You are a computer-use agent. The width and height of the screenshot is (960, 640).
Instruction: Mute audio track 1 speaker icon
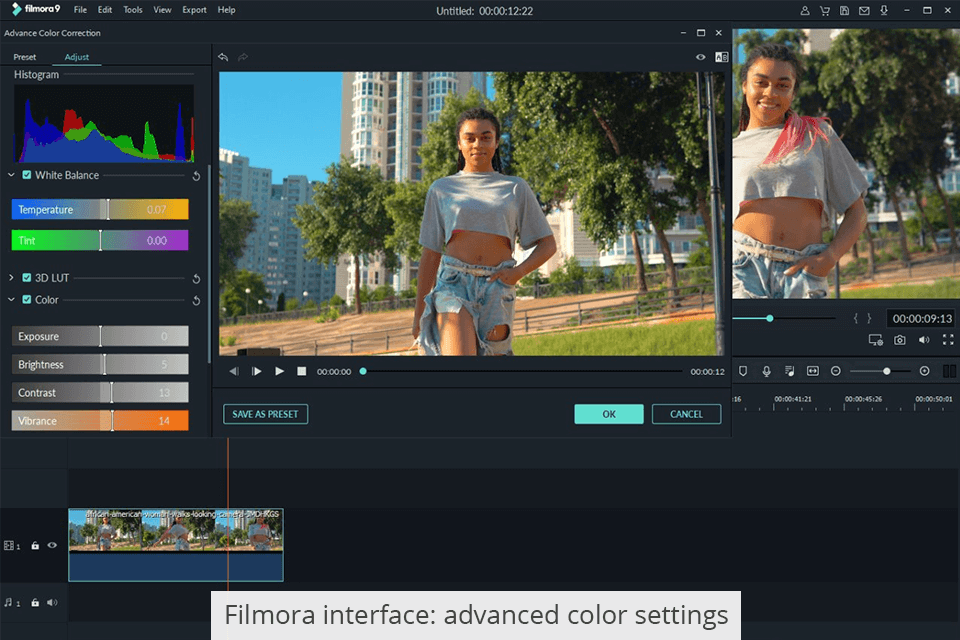(x=52, y=603)
